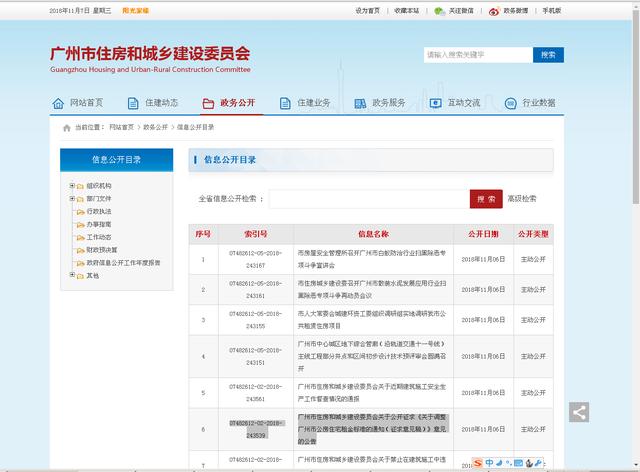Open 住建动态 navigation tab

pos(153,103)
